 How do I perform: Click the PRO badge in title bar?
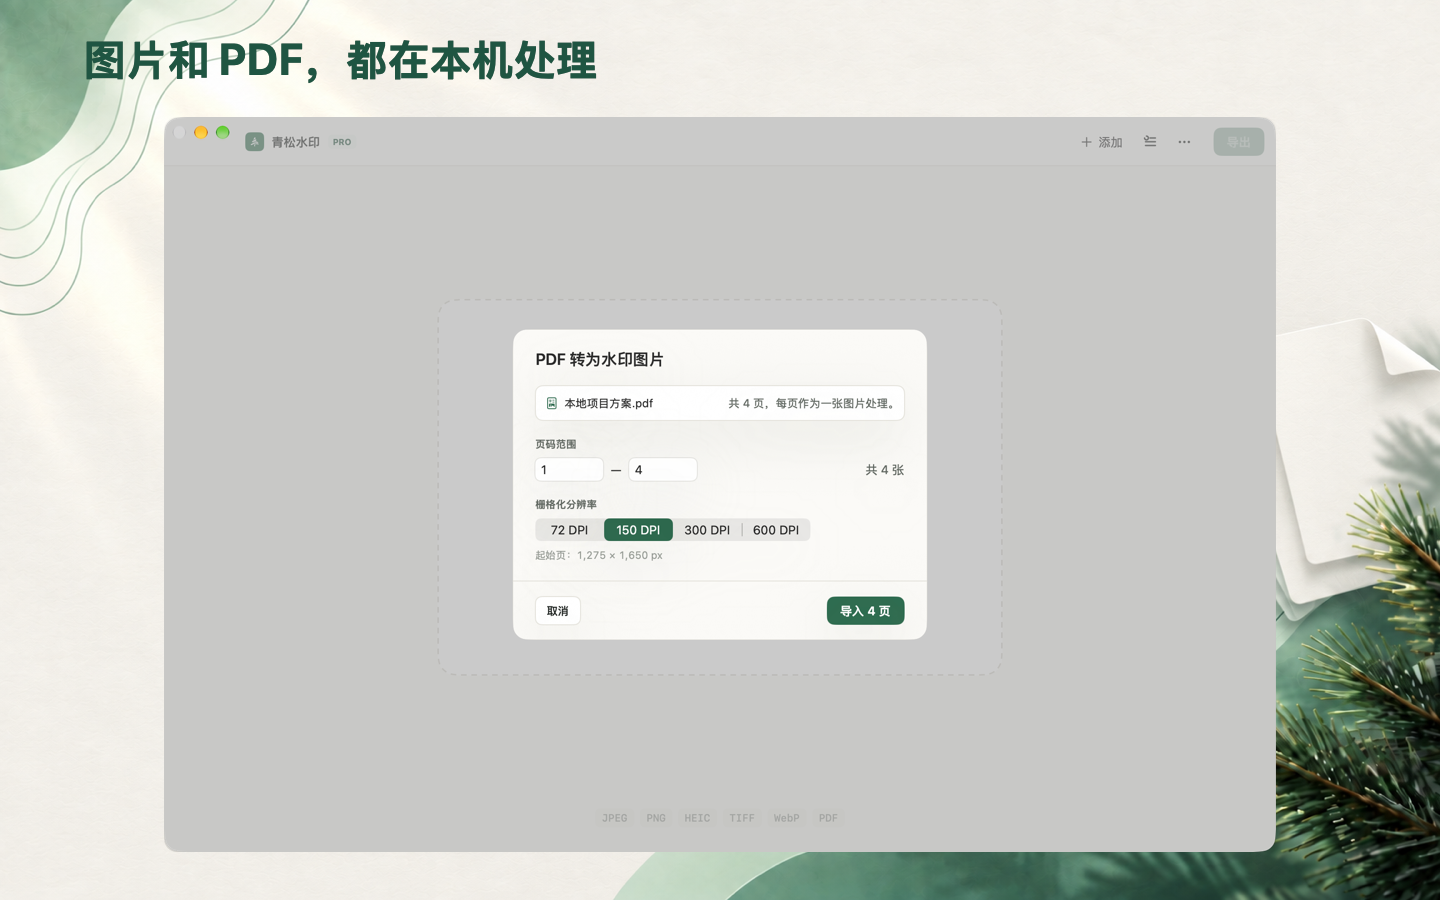point(342,142)
